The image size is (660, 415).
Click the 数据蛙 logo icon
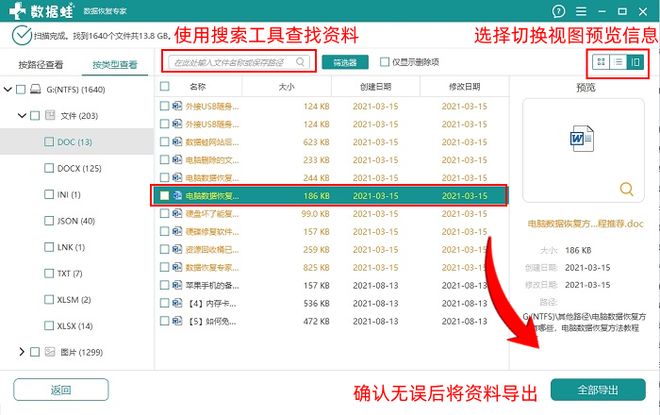point(18,11)
